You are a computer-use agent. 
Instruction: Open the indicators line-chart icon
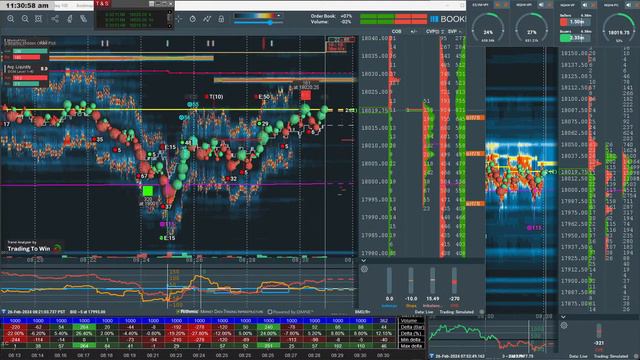(207, 19)
